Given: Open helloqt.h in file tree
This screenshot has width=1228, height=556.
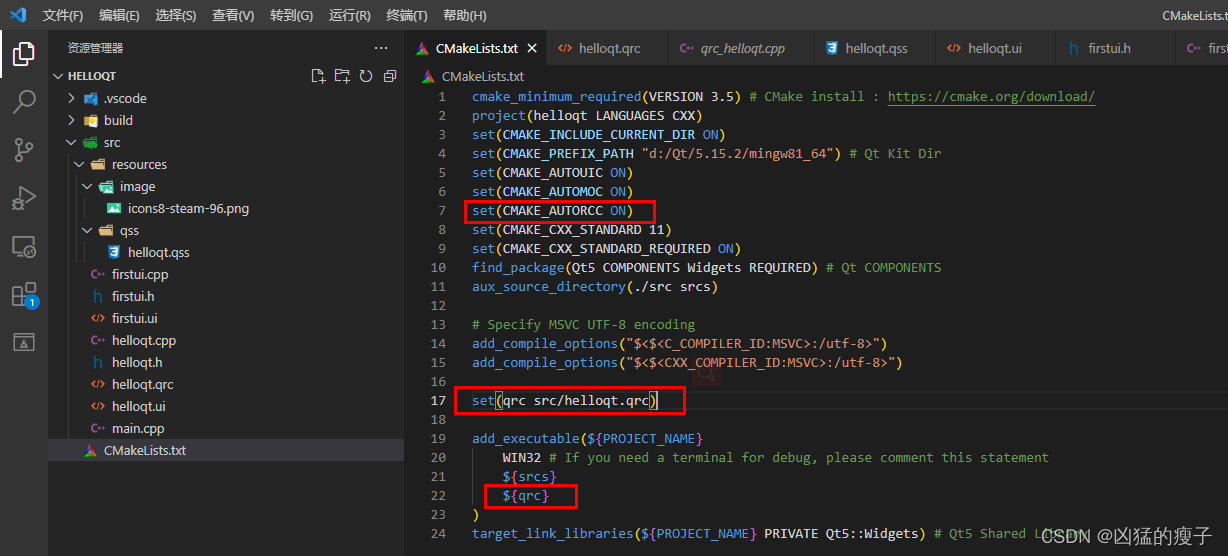Looking at the screenshot, I should click(137, 362).
